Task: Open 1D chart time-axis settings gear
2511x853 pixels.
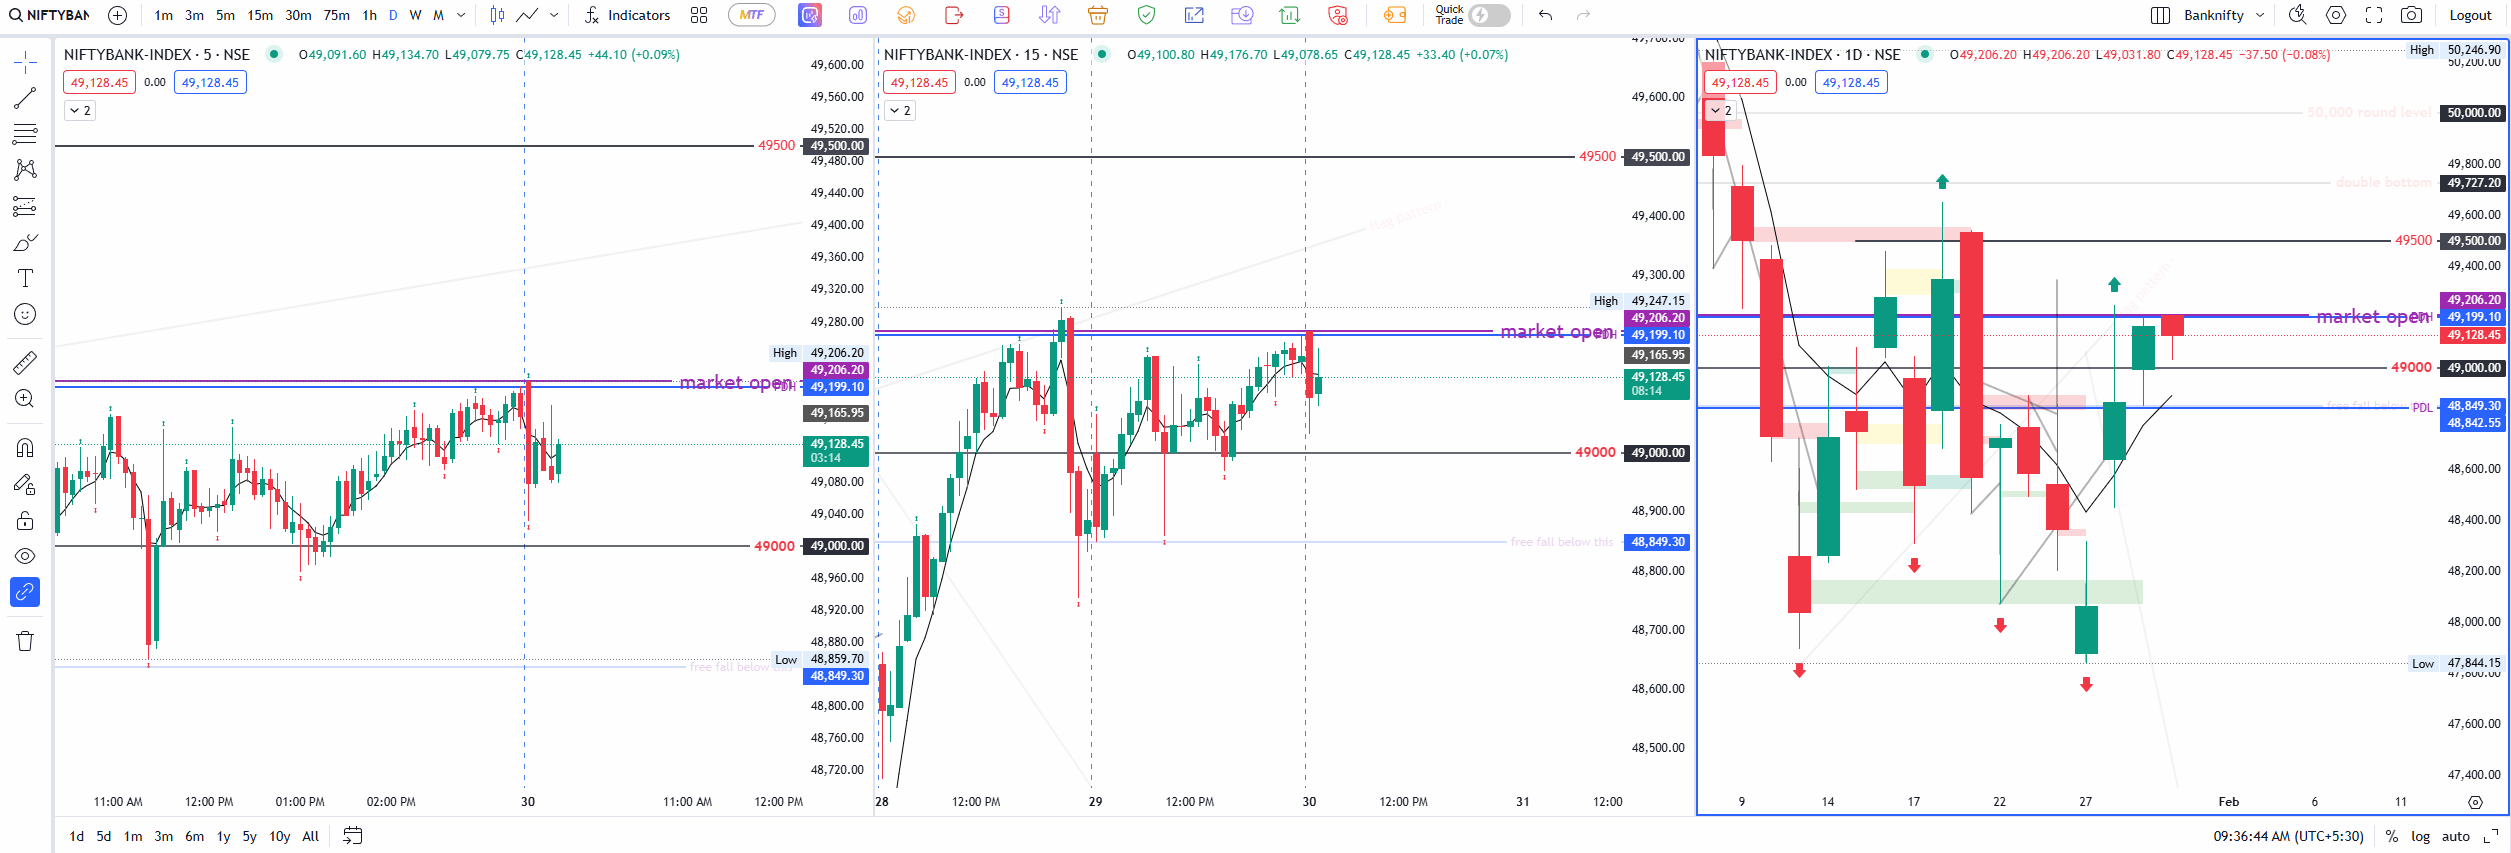Action: (2475, 802)
